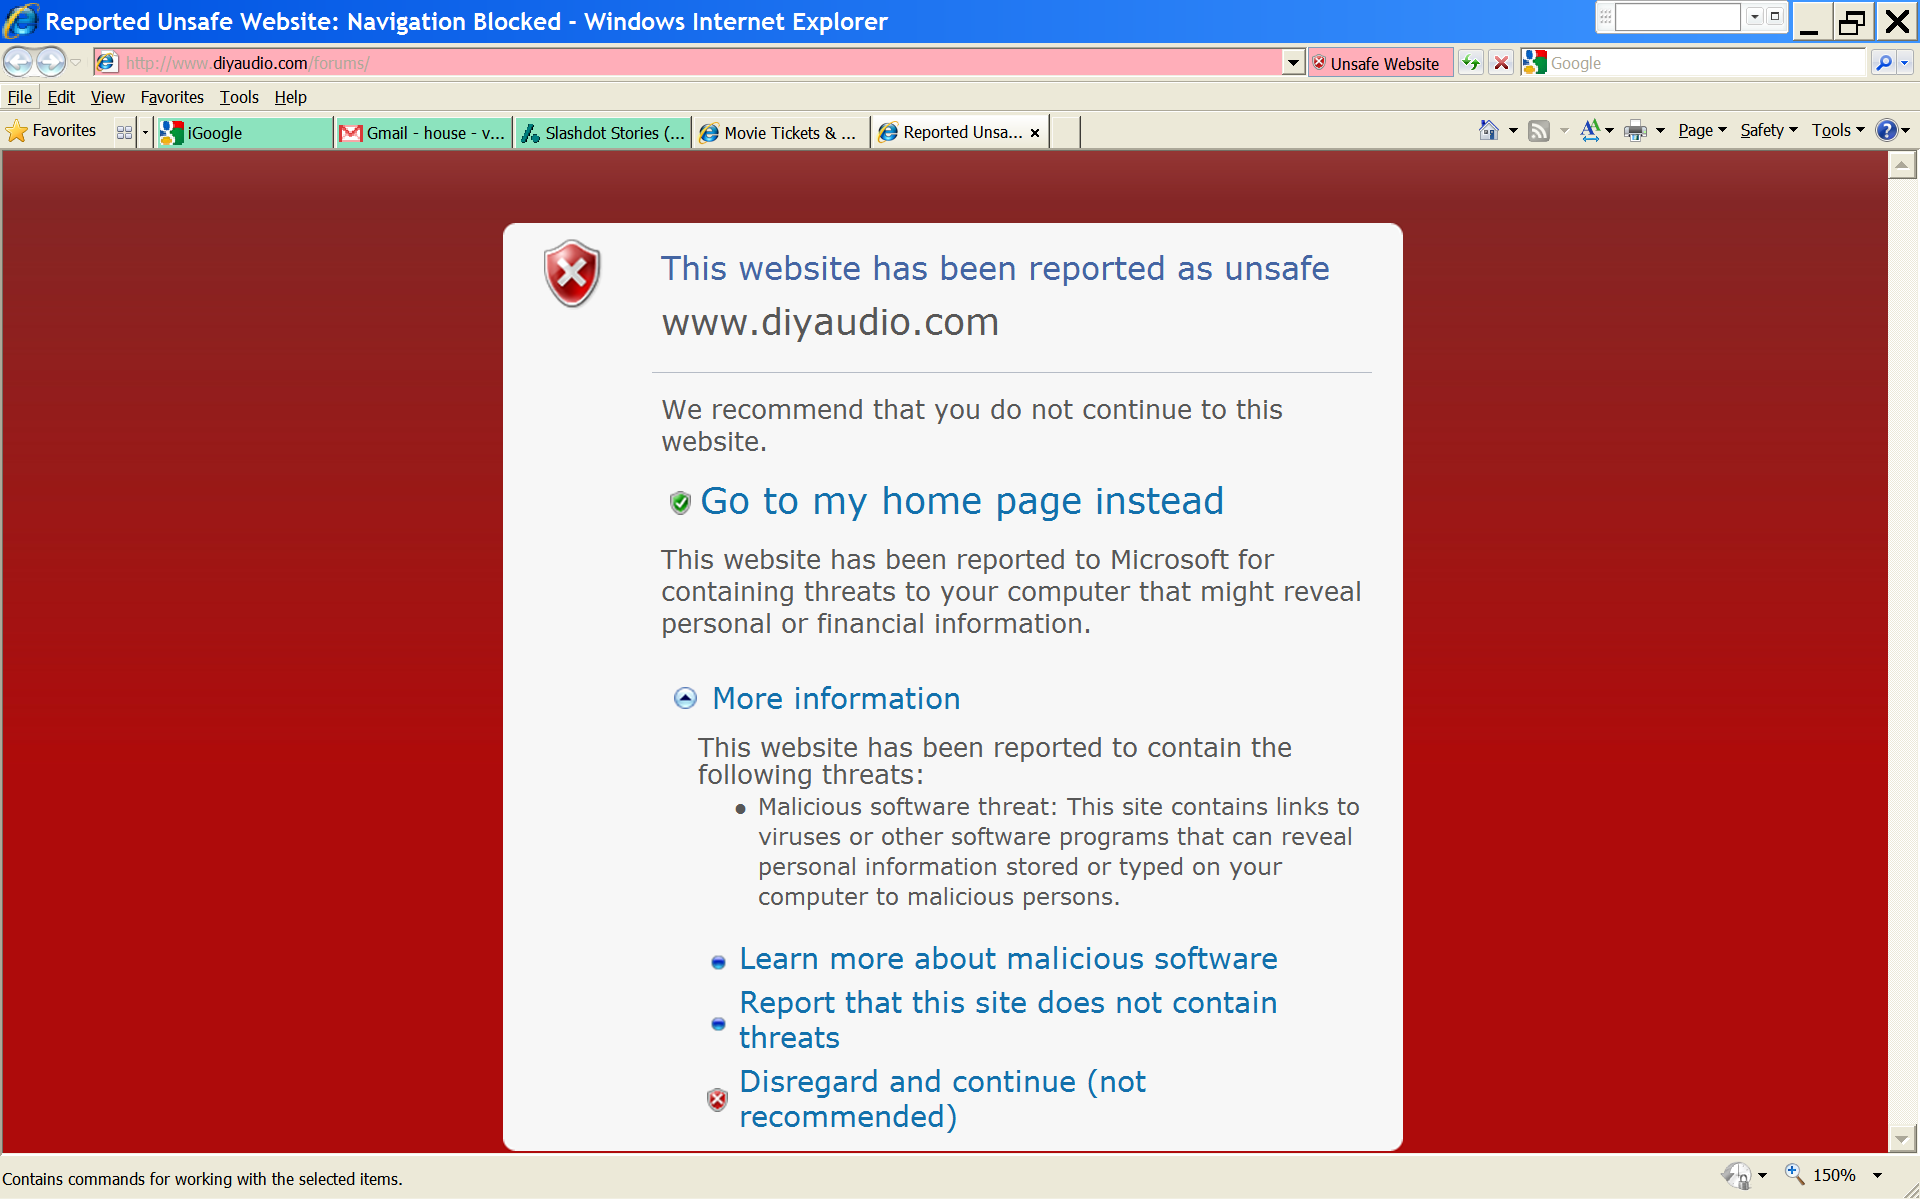This screenshot has height=1200, width=1920.
Task: Open the Tools menu in menu bar
Action: pos(239,97)
